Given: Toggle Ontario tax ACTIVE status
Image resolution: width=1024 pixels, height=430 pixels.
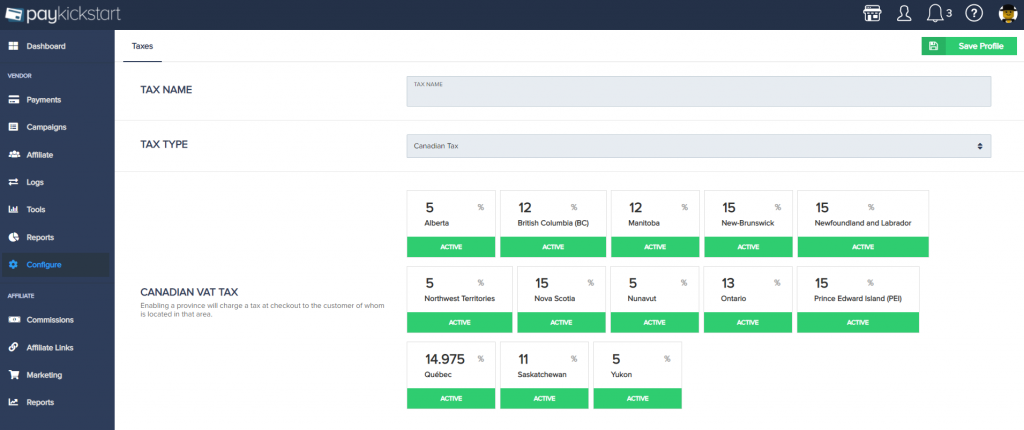Looking at the screenshot, I should click(x=748, y=322).
